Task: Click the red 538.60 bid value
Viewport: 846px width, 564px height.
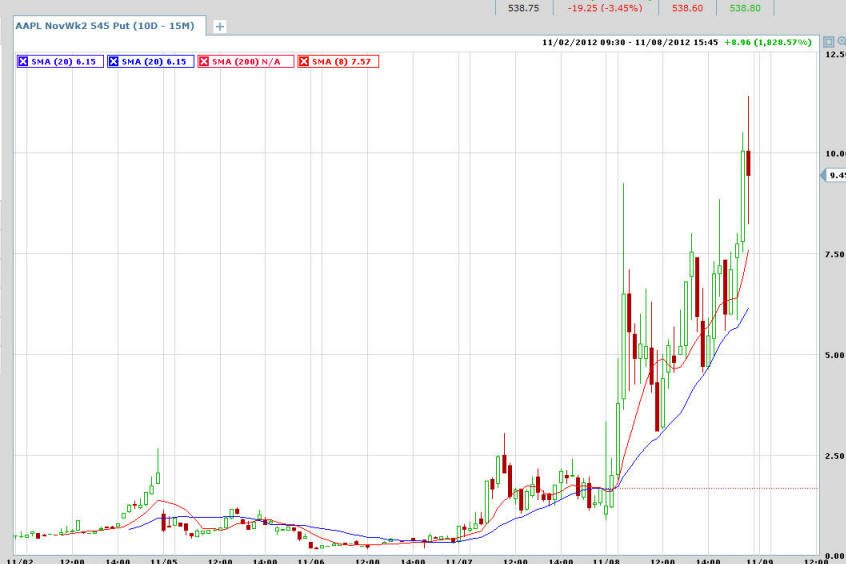Action: click(x=687, y=8)
